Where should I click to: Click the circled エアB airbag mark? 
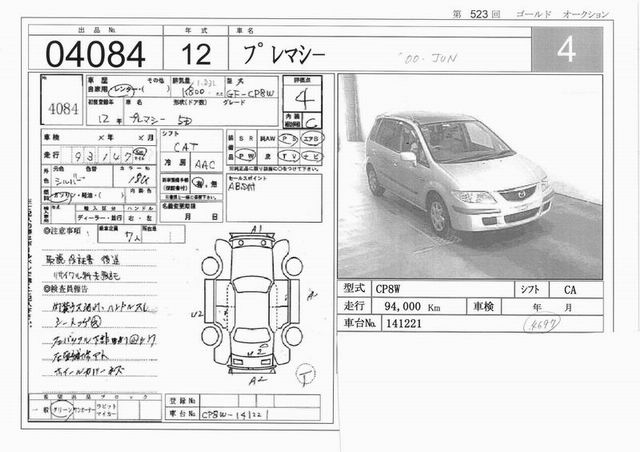pos(312,139)
